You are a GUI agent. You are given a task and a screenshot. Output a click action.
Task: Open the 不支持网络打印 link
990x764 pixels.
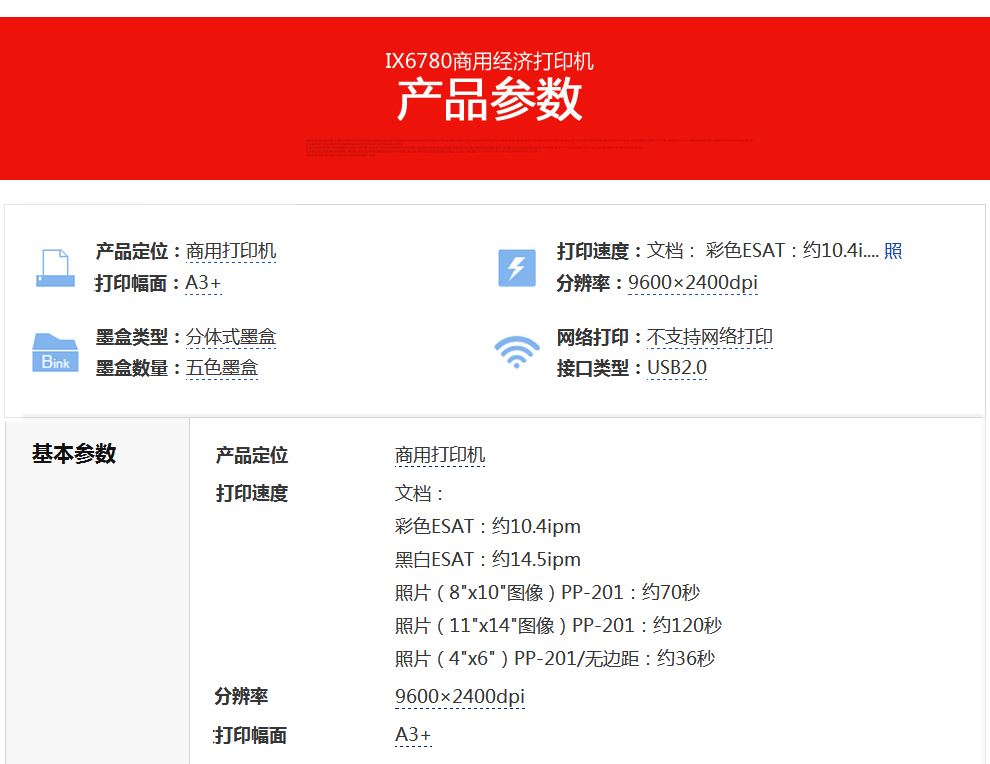tap(709, 337)
